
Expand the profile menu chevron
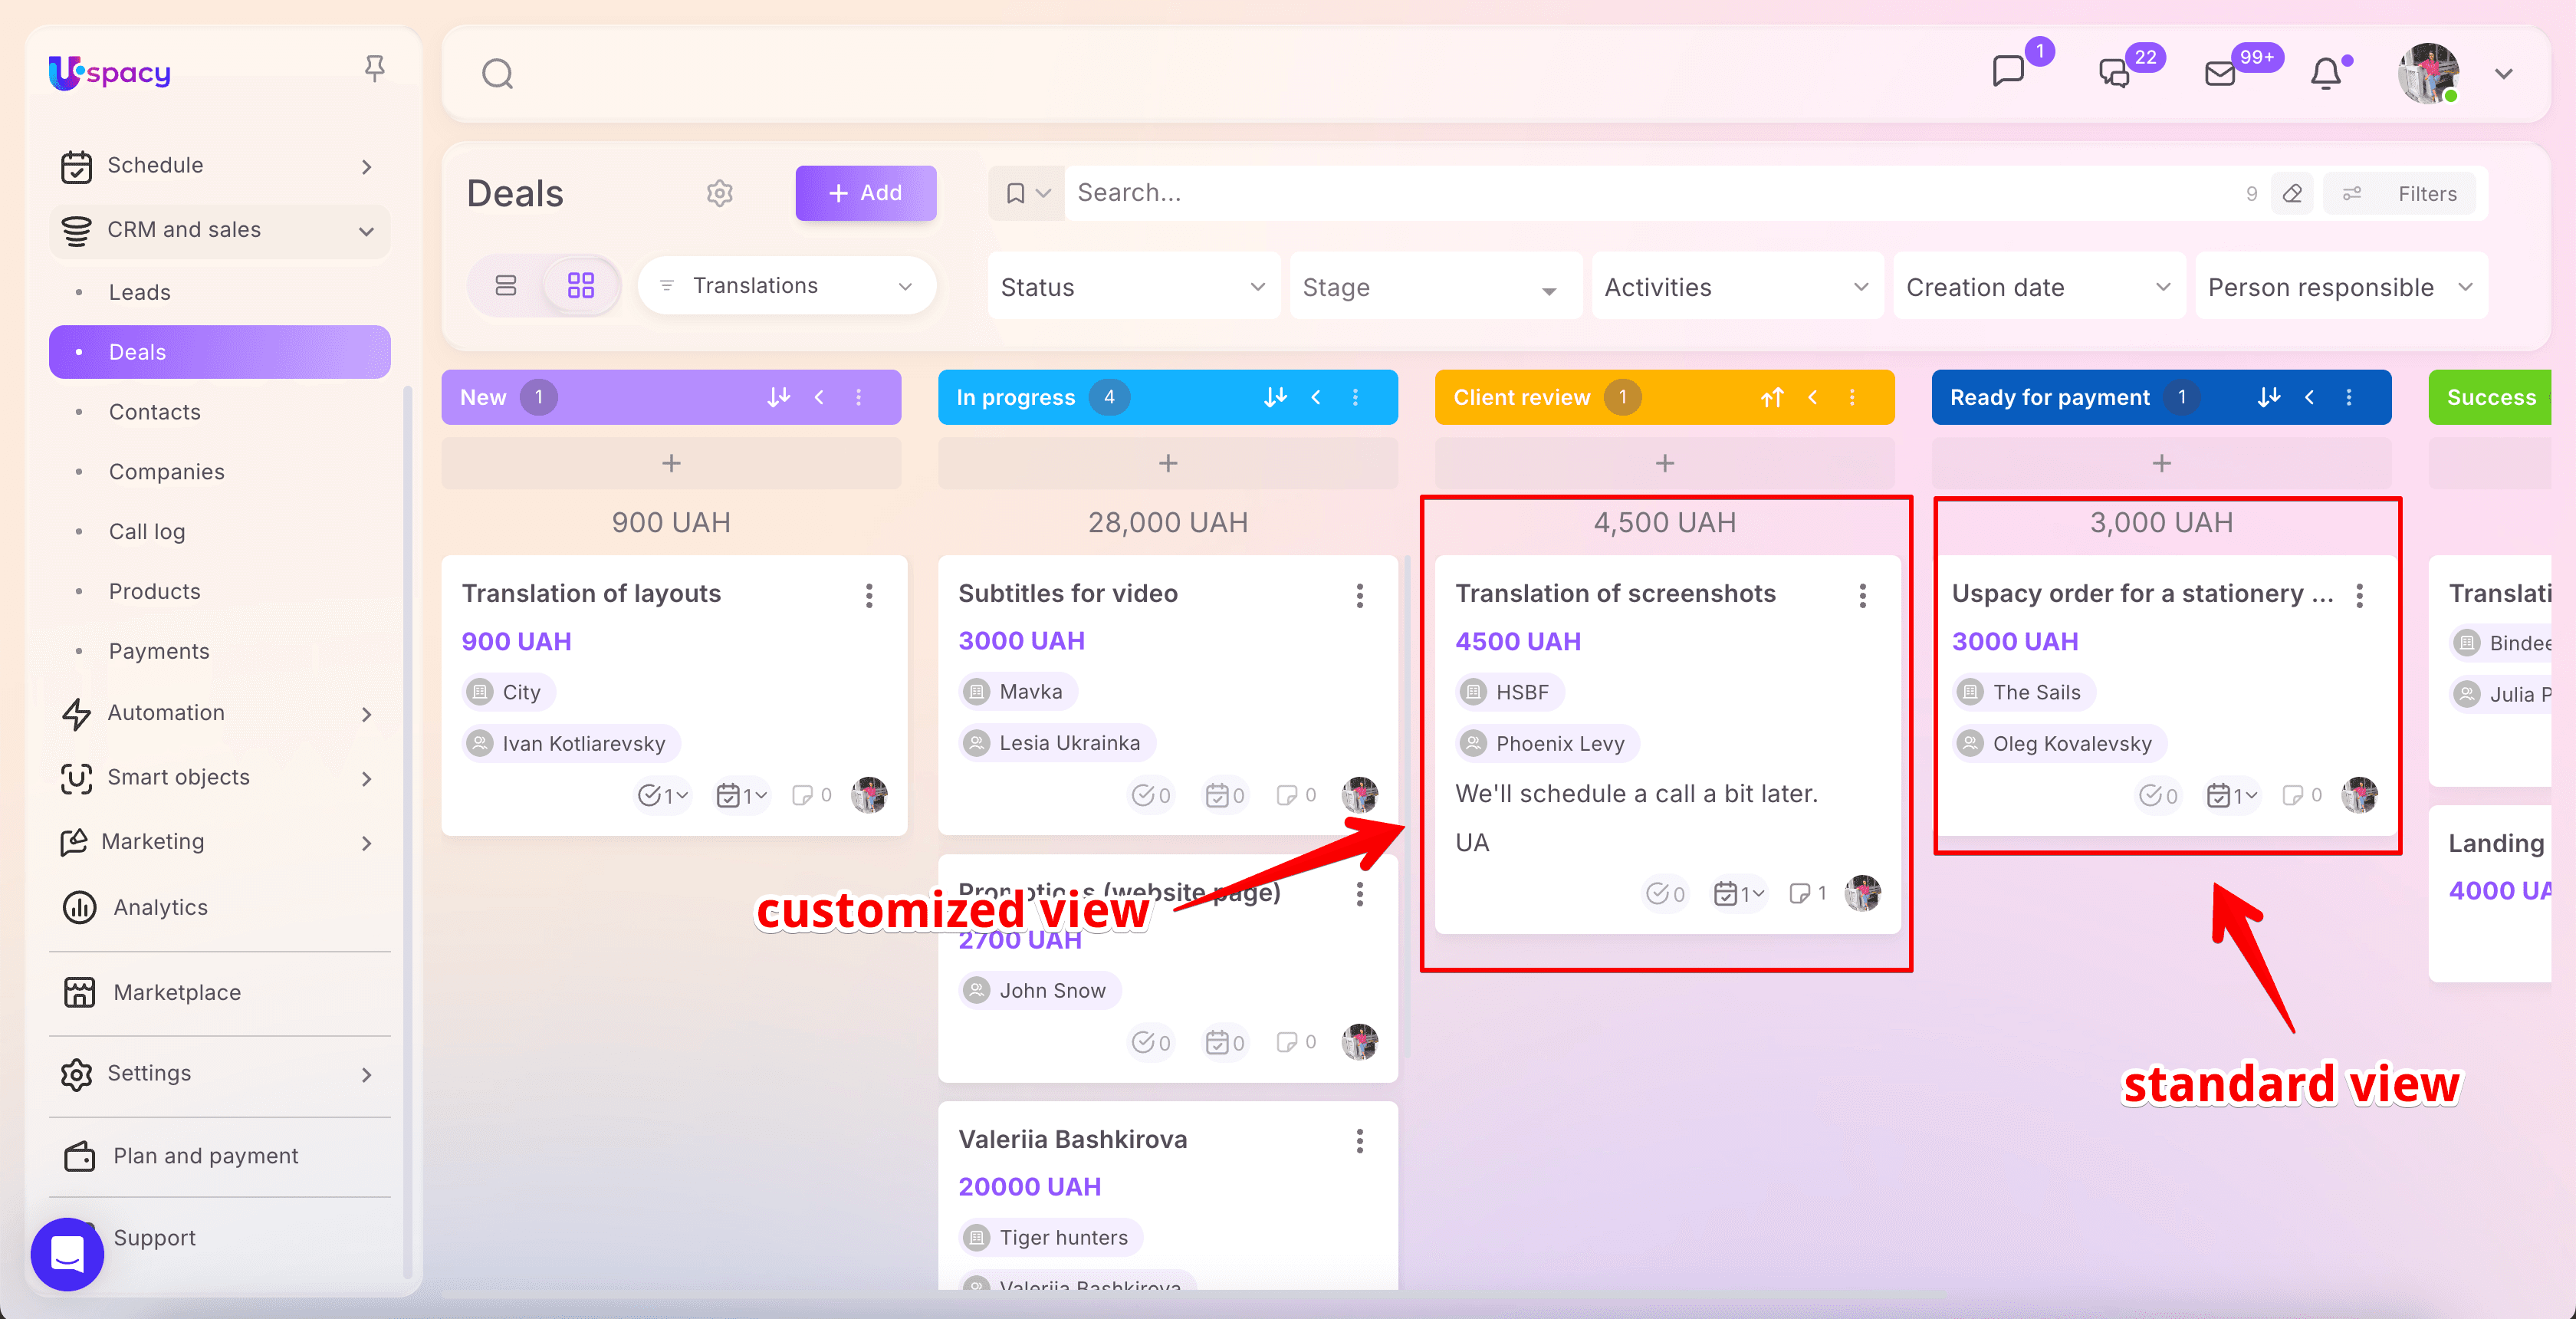2504,74
